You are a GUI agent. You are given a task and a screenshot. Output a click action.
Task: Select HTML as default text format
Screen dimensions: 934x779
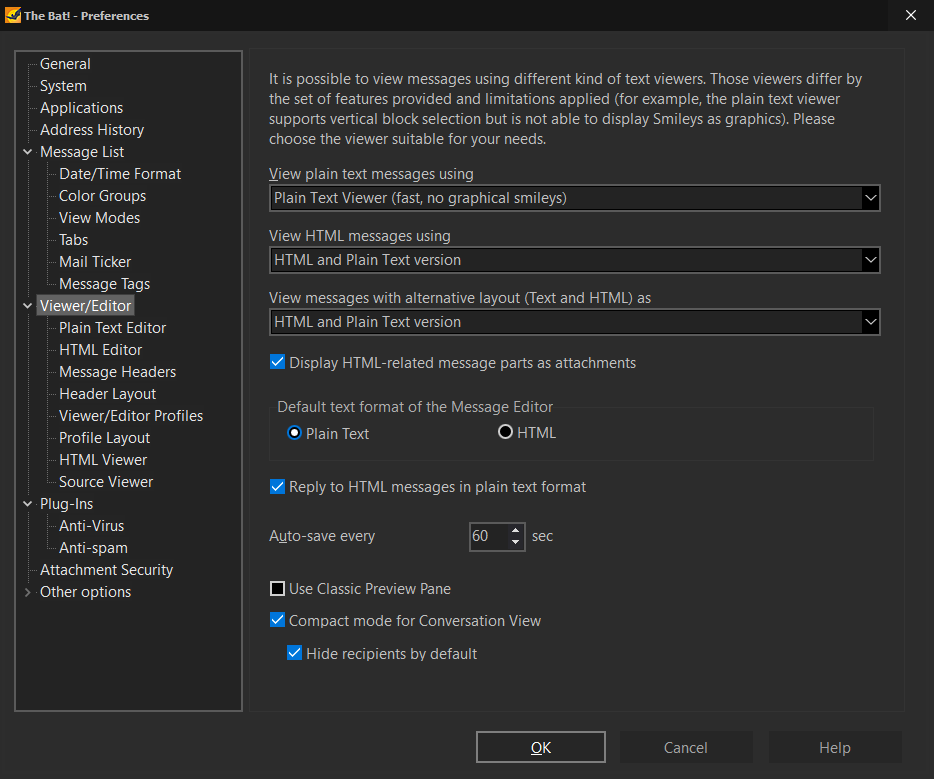click(x=506, y=433)
